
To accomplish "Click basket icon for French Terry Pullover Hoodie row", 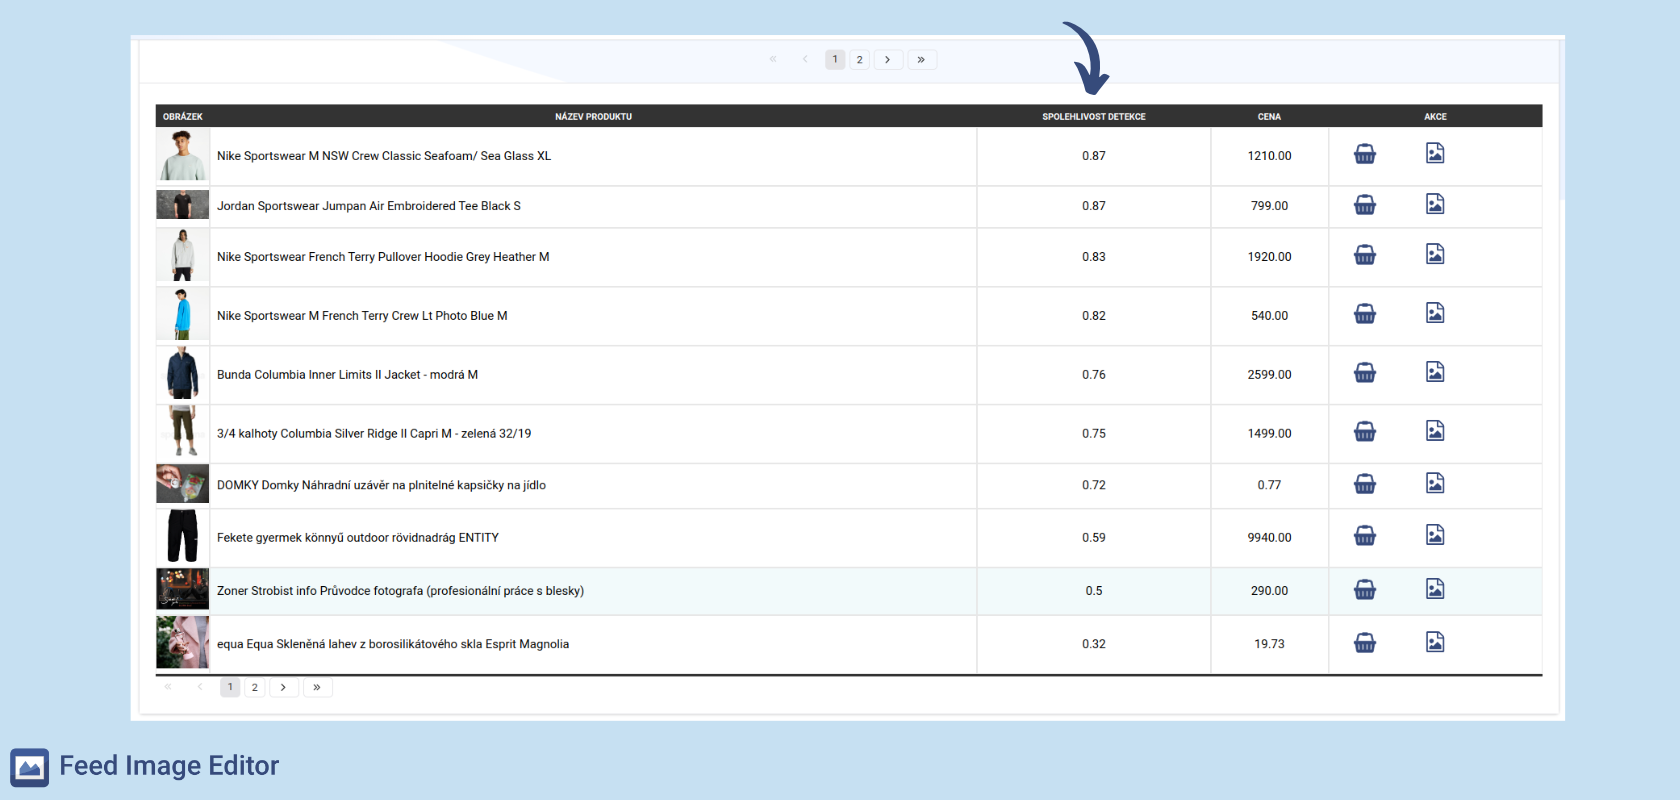I will point(1365,255).
